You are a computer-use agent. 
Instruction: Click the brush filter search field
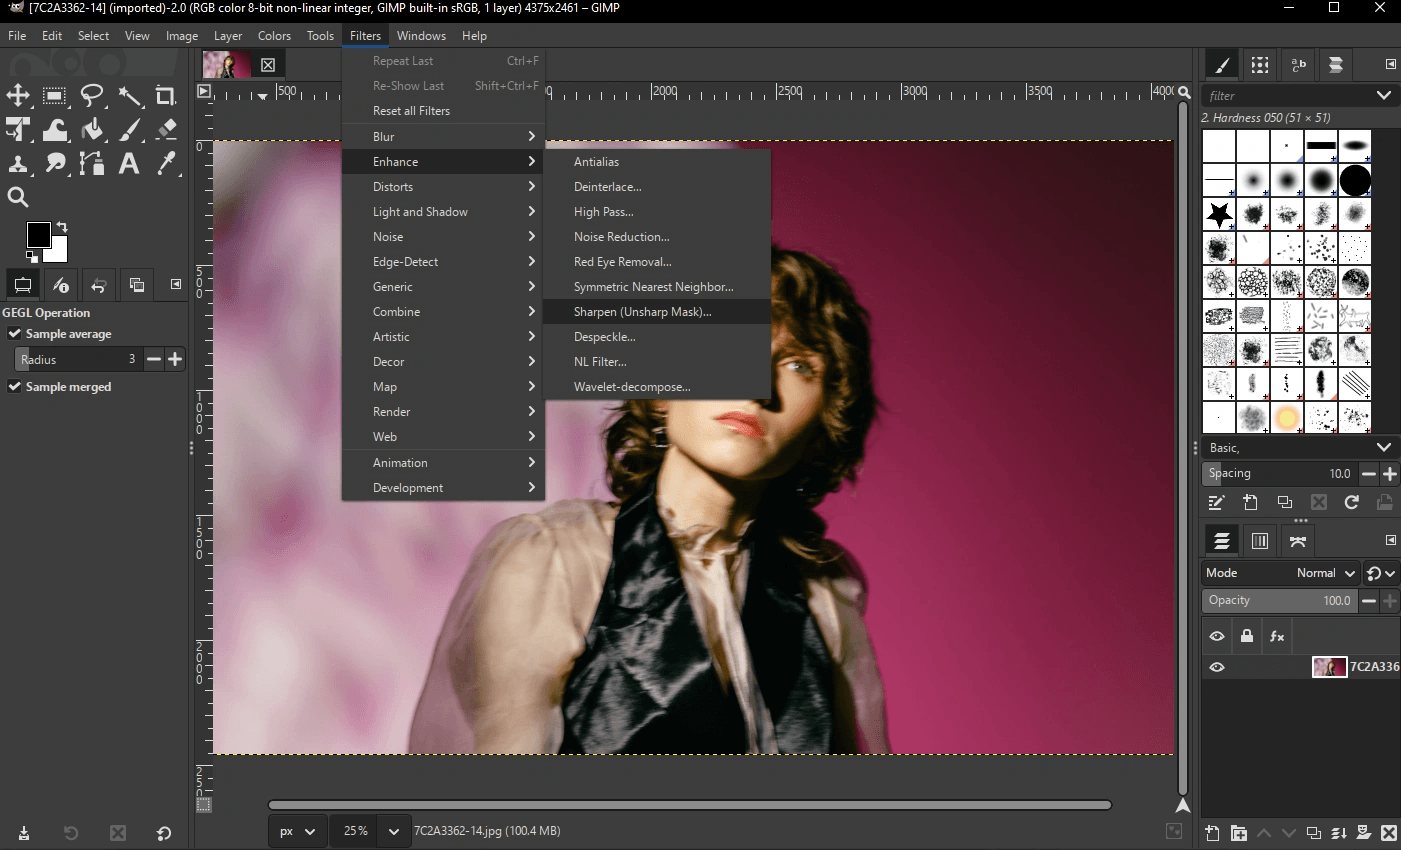(x=1288, y=96)
